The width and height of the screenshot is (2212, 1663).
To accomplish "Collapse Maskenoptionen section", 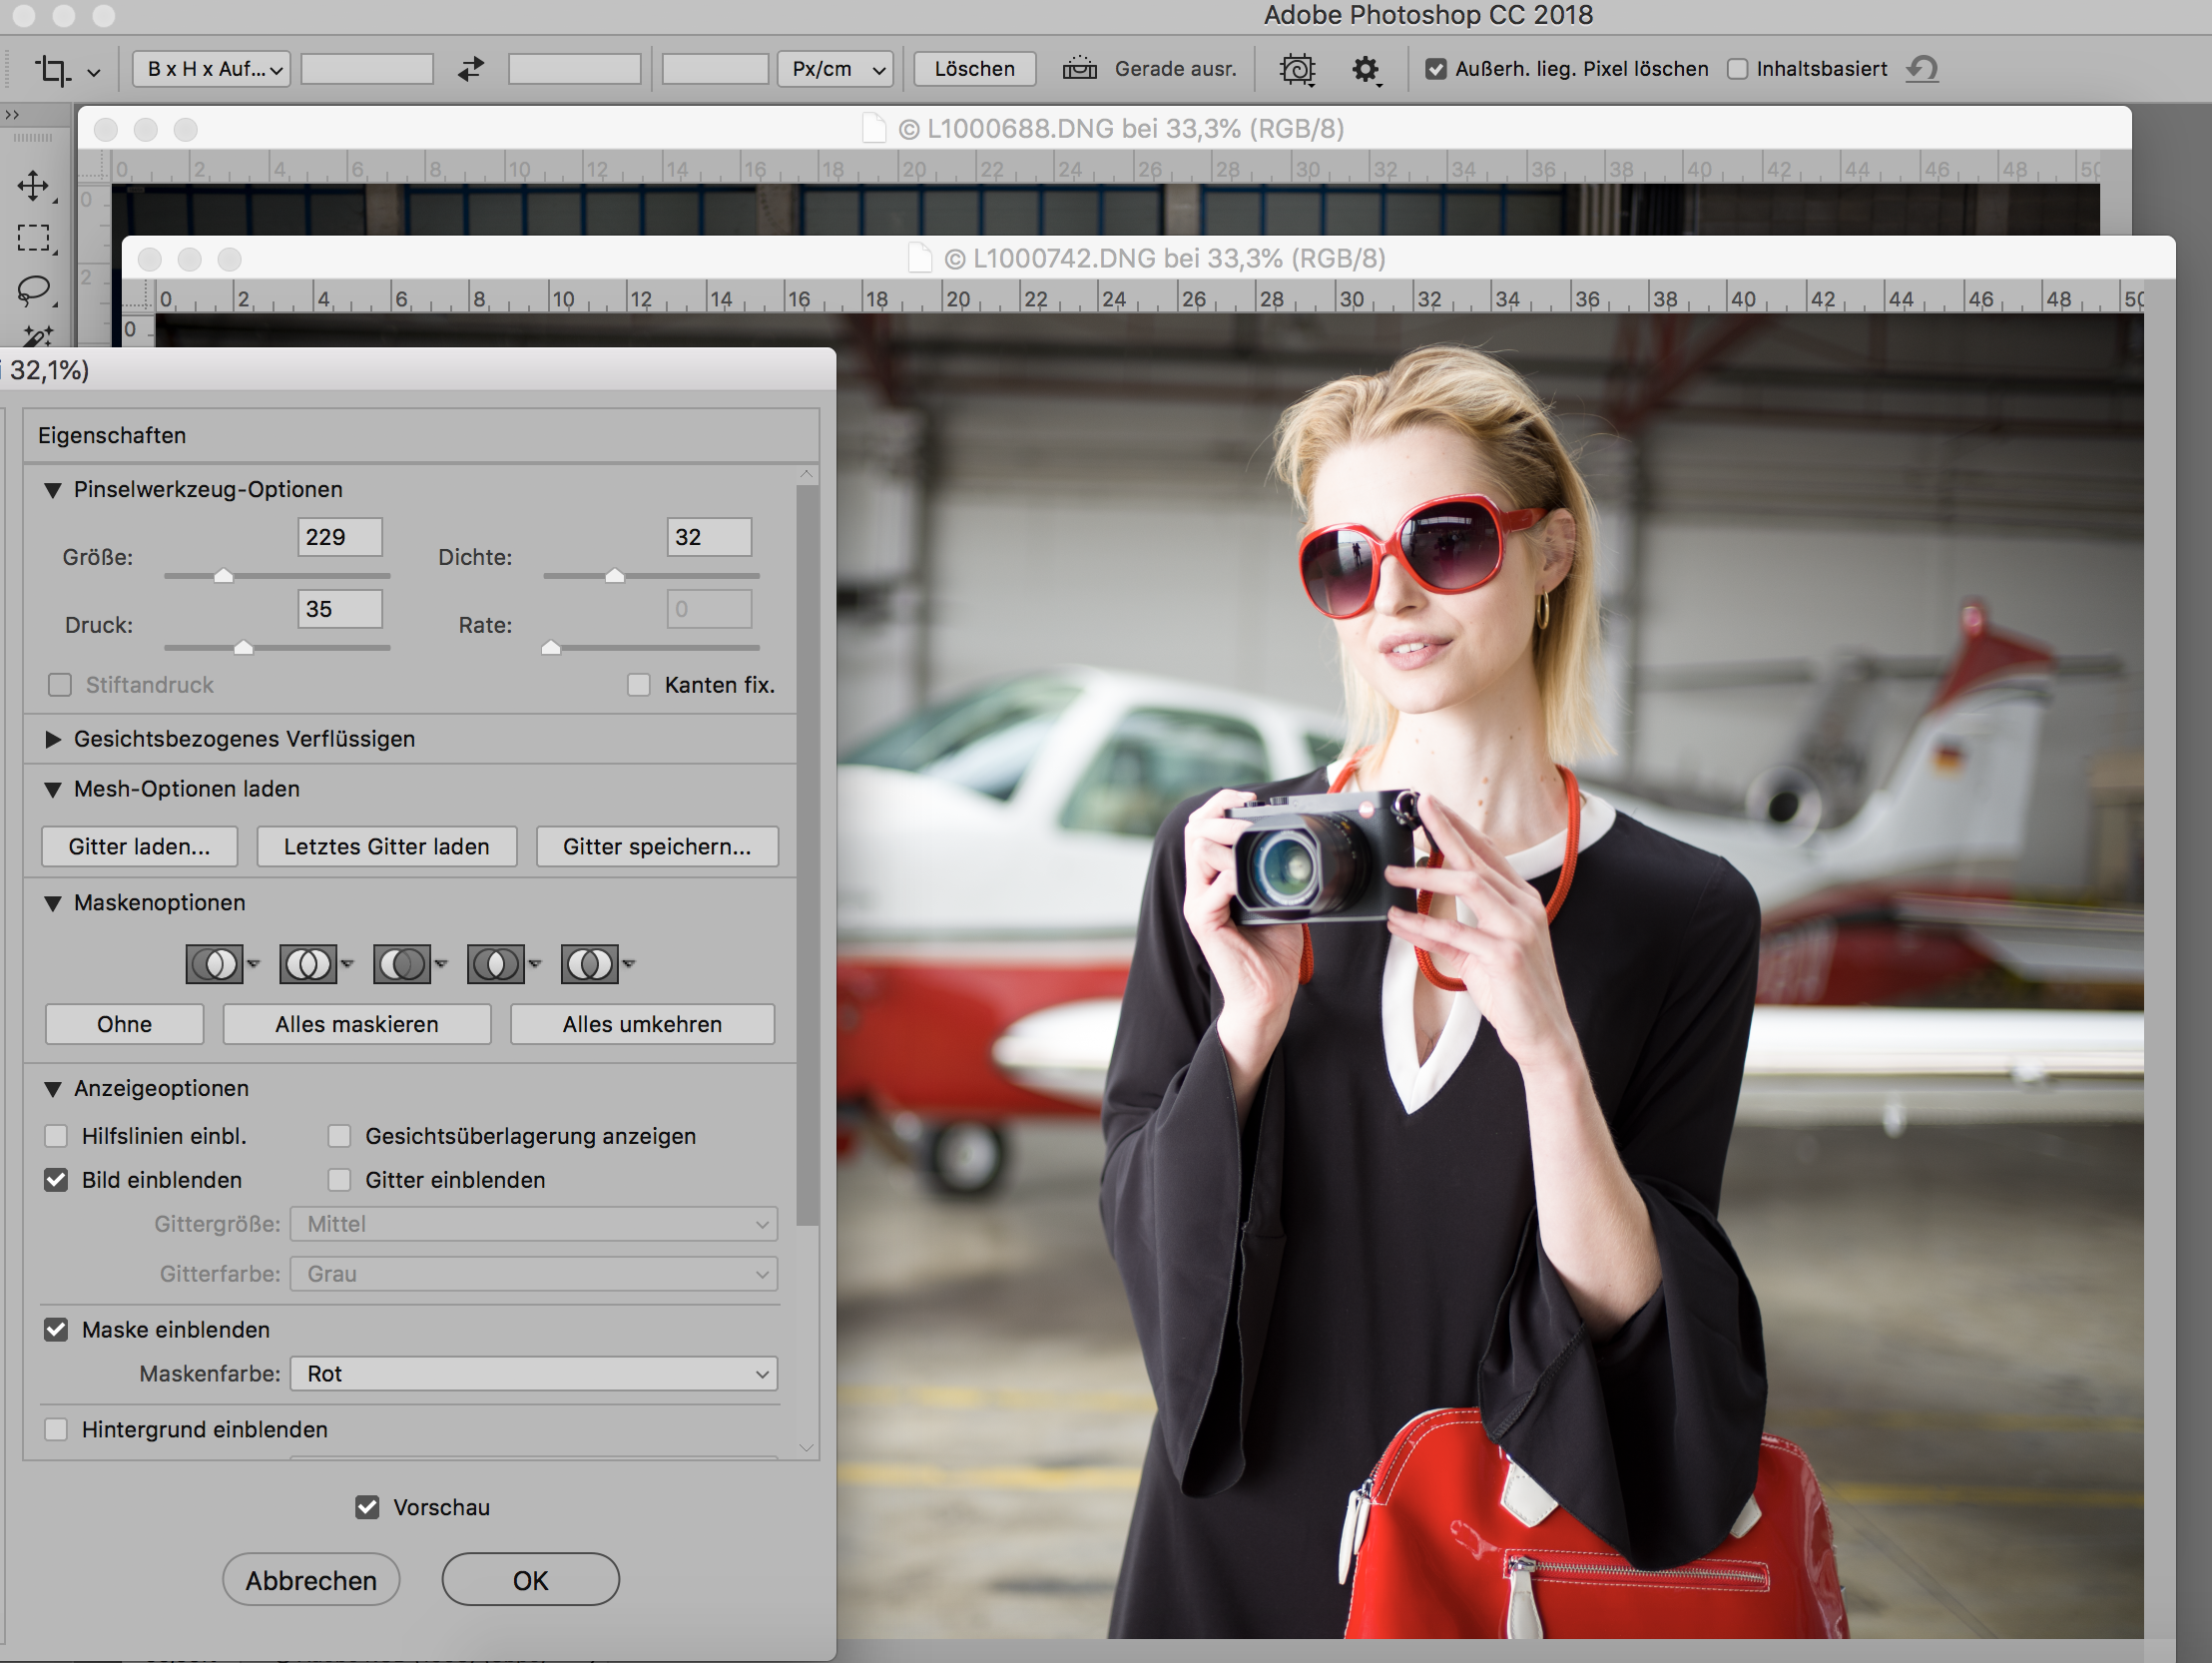I will pyautogui.click(x=53, y=904).
